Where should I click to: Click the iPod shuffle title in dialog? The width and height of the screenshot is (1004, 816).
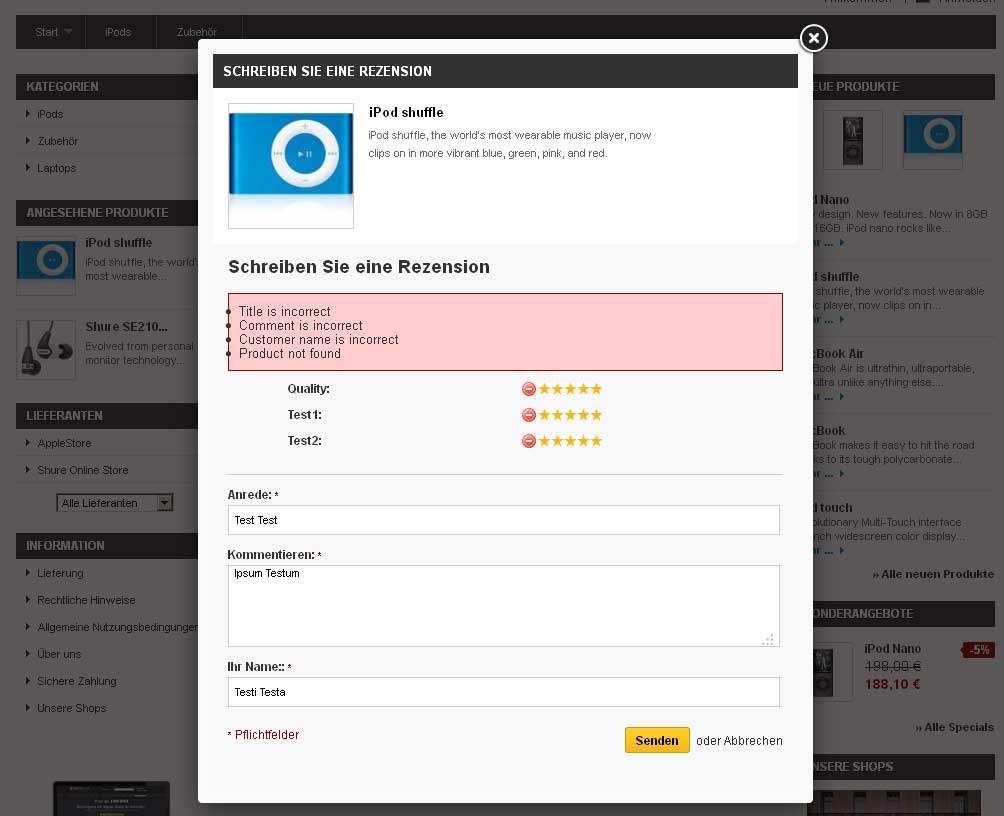[x=406, y=113]
